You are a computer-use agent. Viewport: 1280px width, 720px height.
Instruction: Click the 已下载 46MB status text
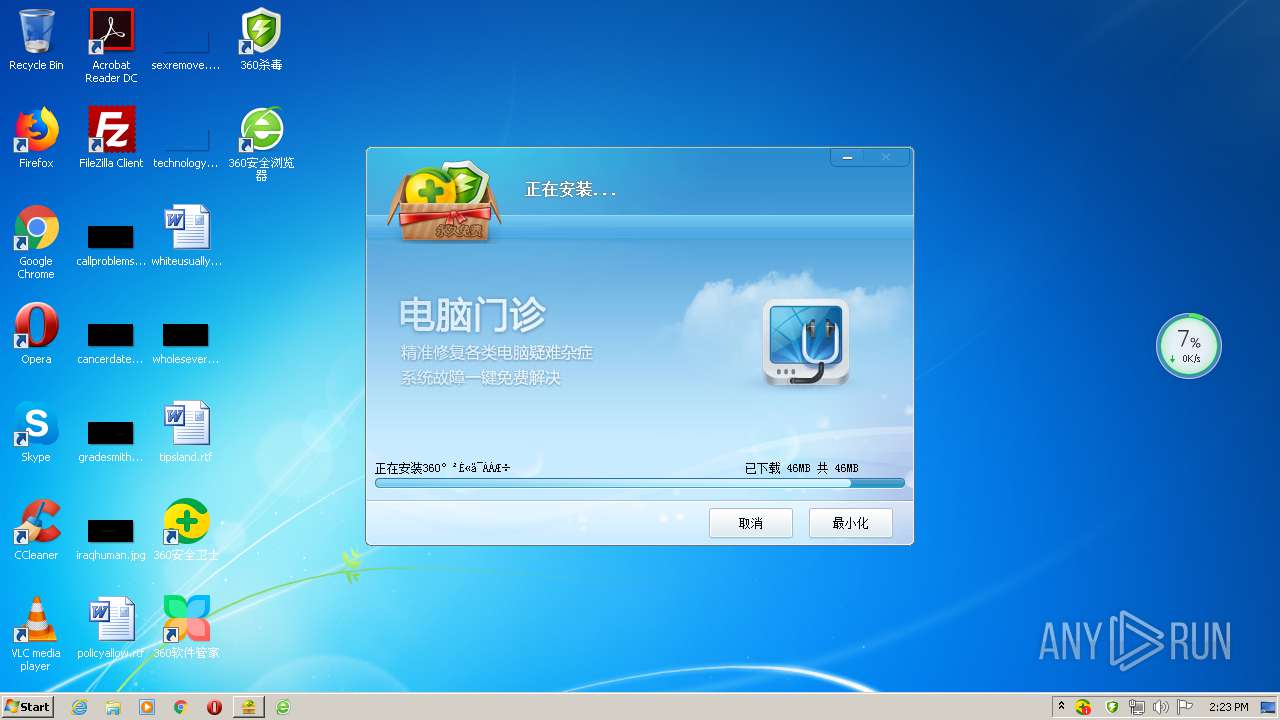pyautogui.click(x=801, y=468)
